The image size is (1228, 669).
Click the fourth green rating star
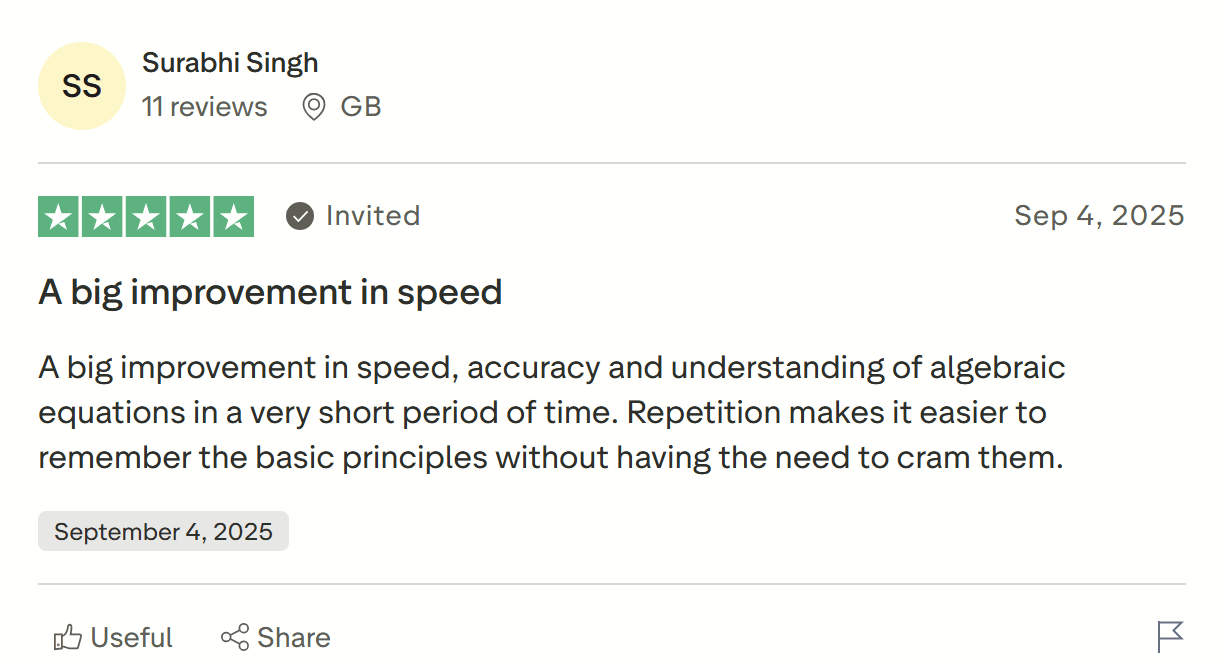(x=190, y=217)
